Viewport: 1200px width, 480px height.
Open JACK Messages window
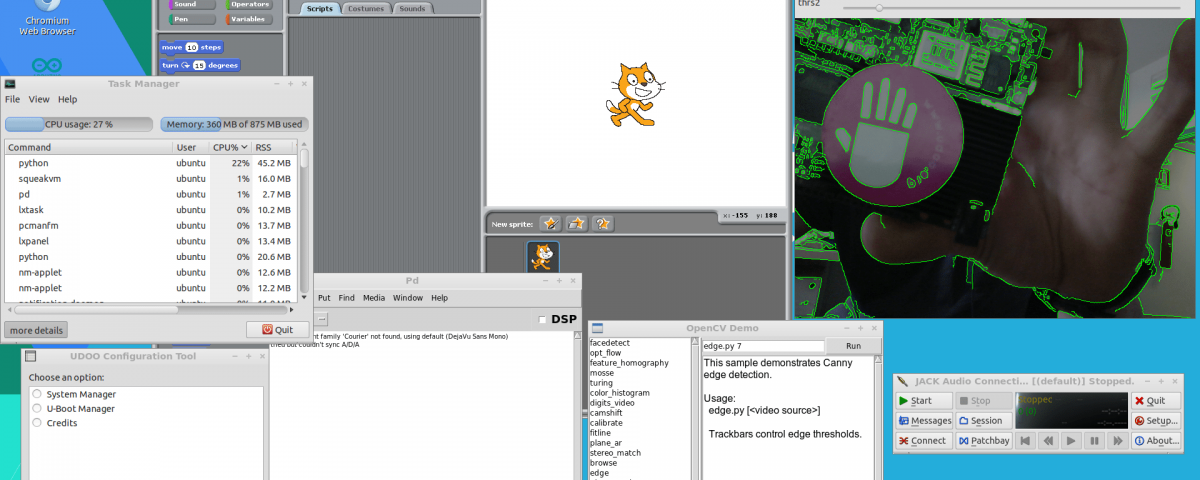pos(924,421)
